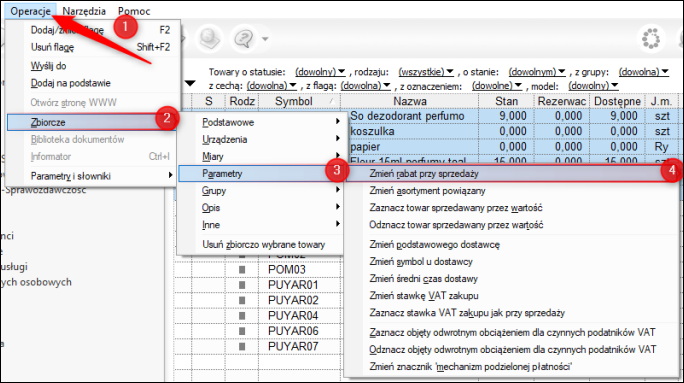Sort the table by Symbol column
Image resolution: width=684 pixels, height=383 pixels.
click(x=299, y=101)
